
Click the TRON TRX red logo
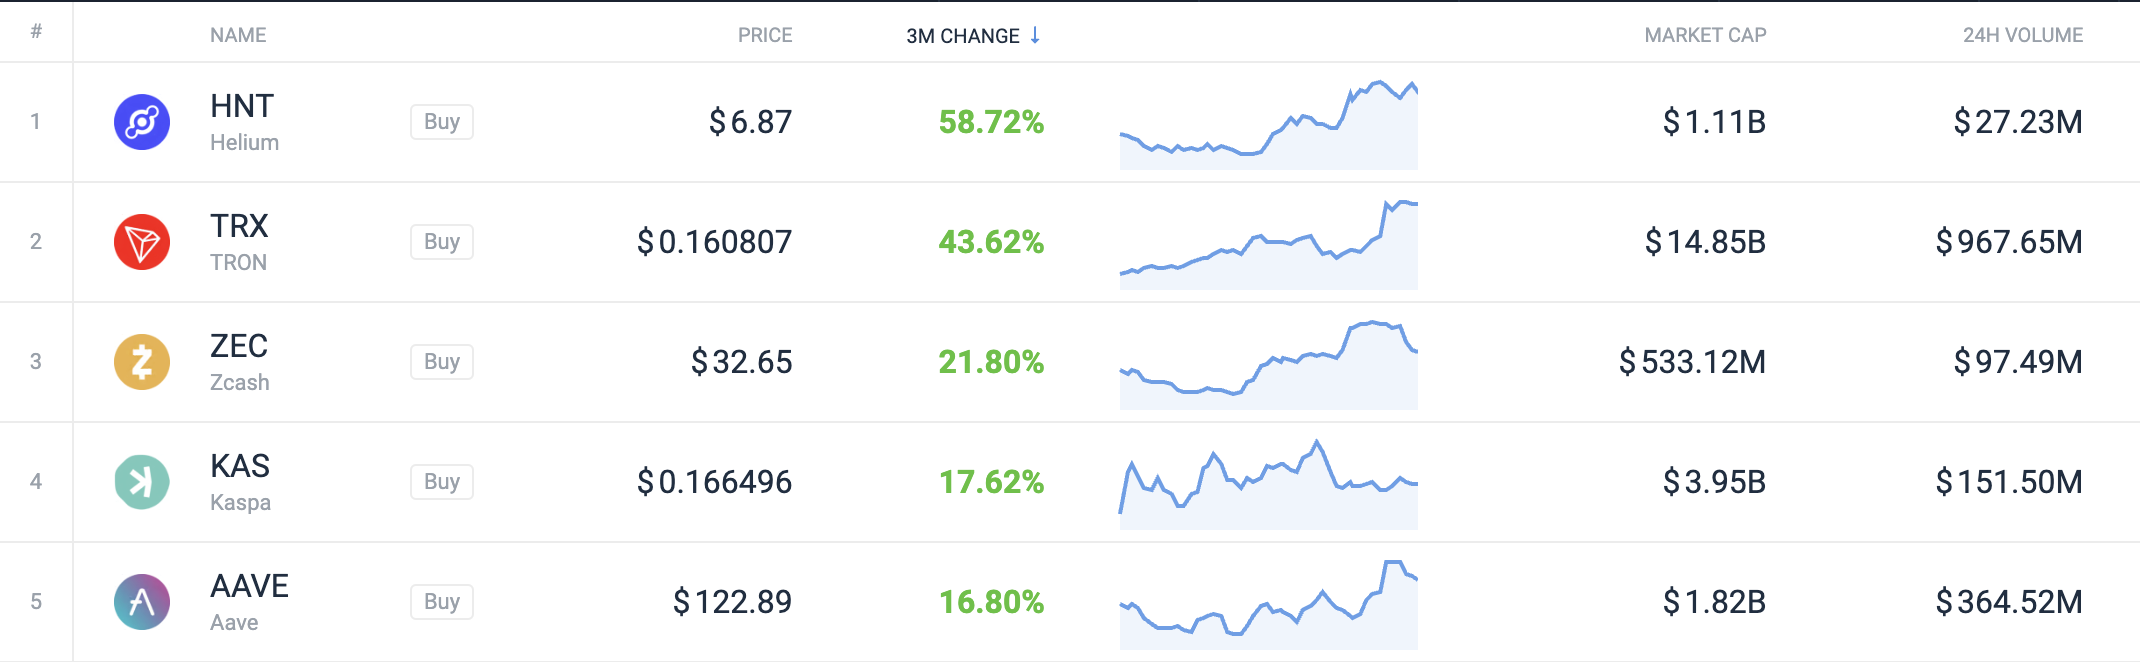[141, 241]
